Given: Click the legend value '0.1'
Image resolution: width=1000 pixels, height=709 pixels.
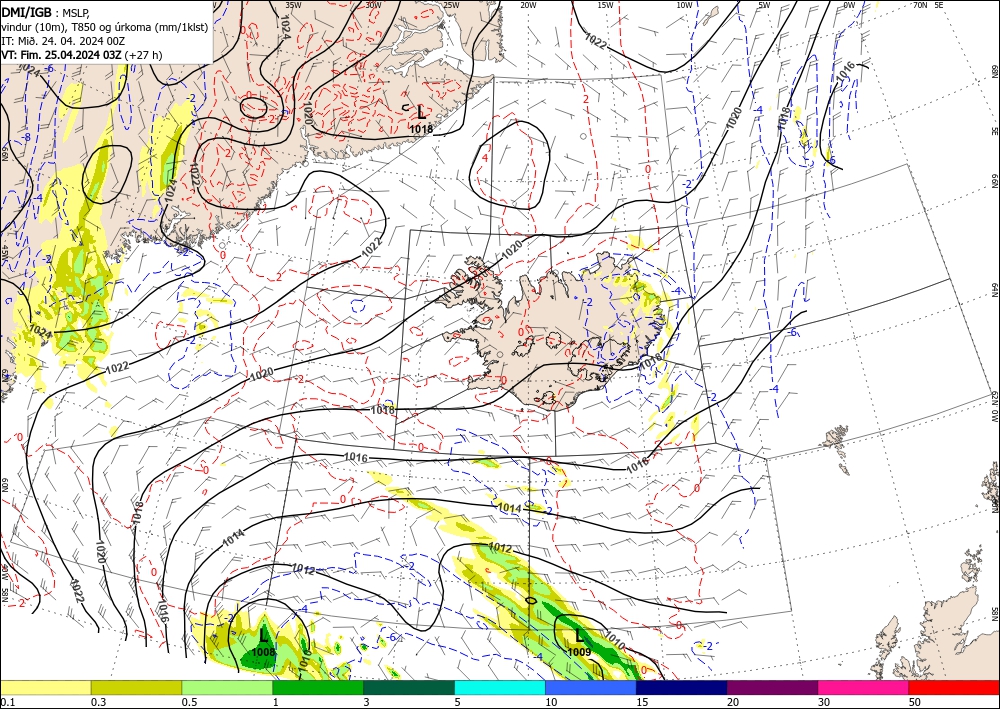Looking at the screenshot, I should coord(7,702).
